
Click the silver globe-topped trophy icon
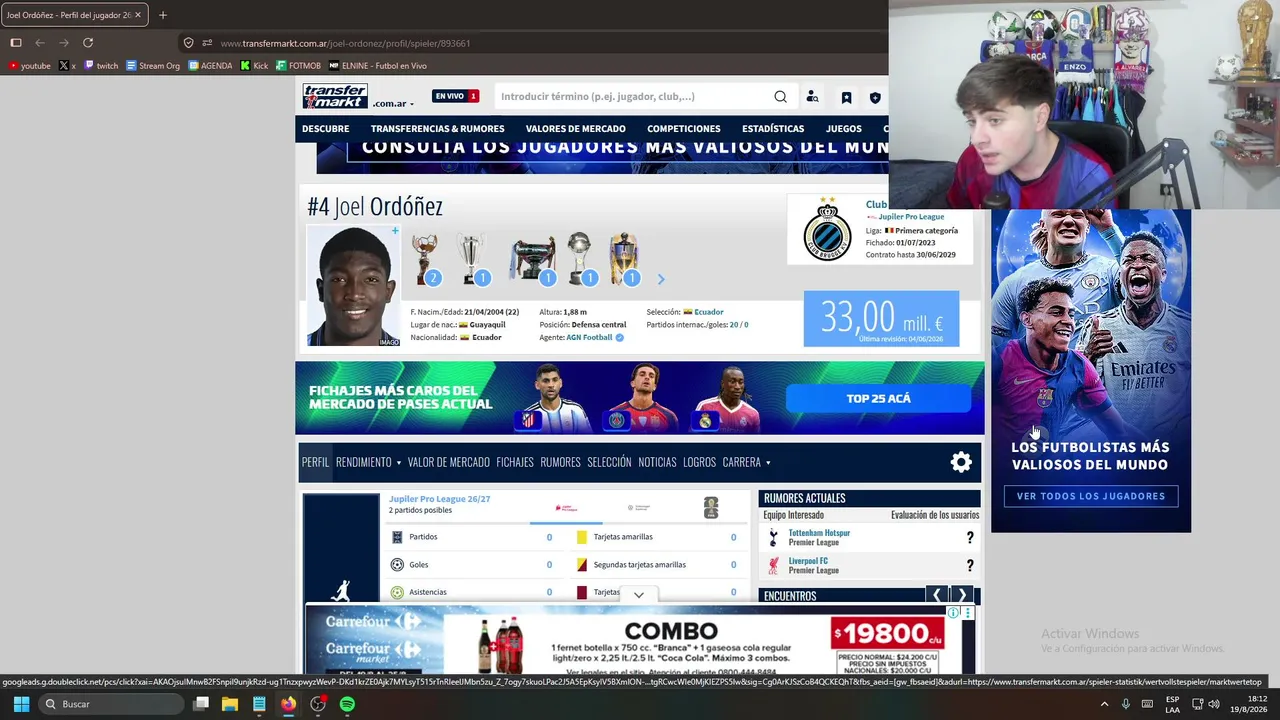pos(581,260)
